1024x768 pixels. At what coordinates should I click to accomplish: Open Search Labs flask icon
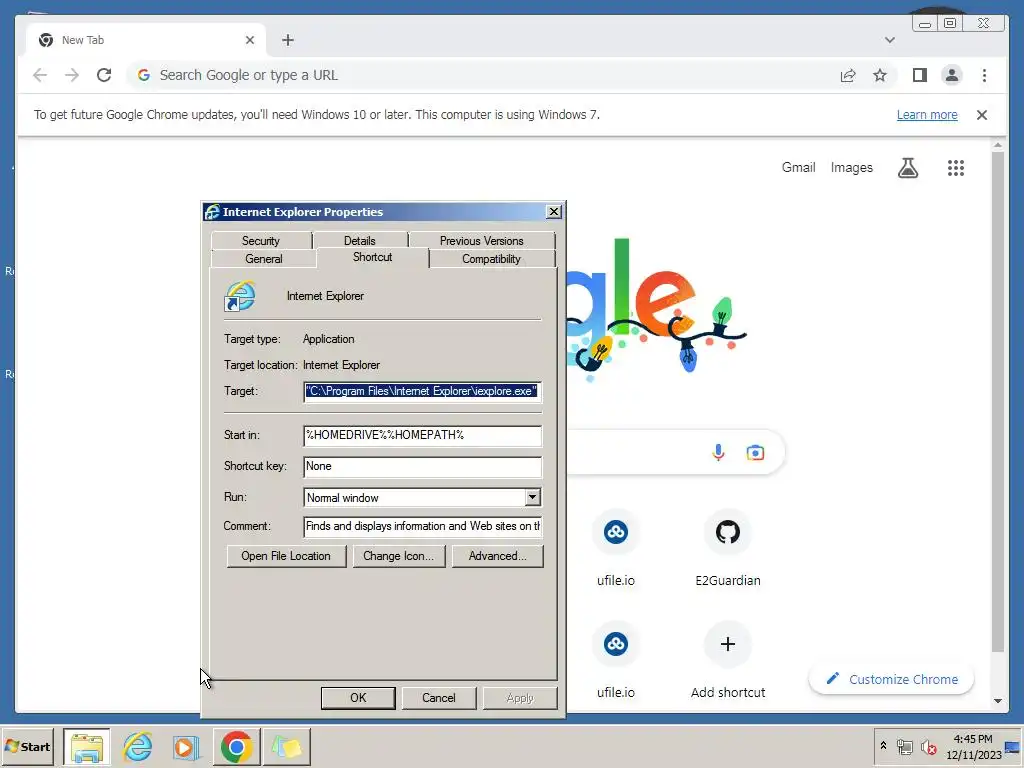point(908,168)
